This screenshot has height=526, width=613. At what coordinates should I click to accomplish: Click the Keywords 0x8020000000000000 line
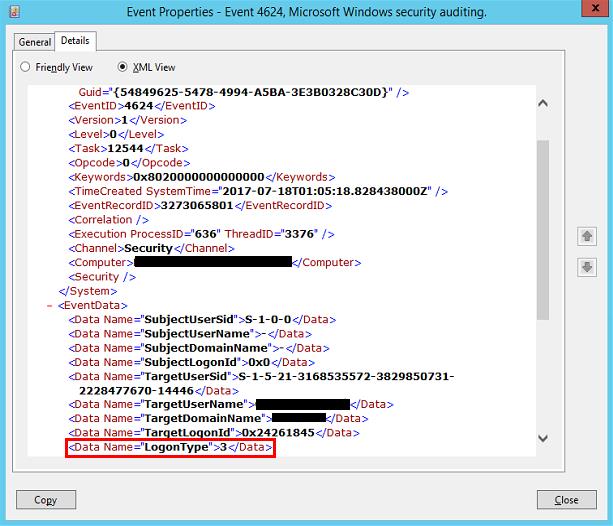[x=202, y=177]
